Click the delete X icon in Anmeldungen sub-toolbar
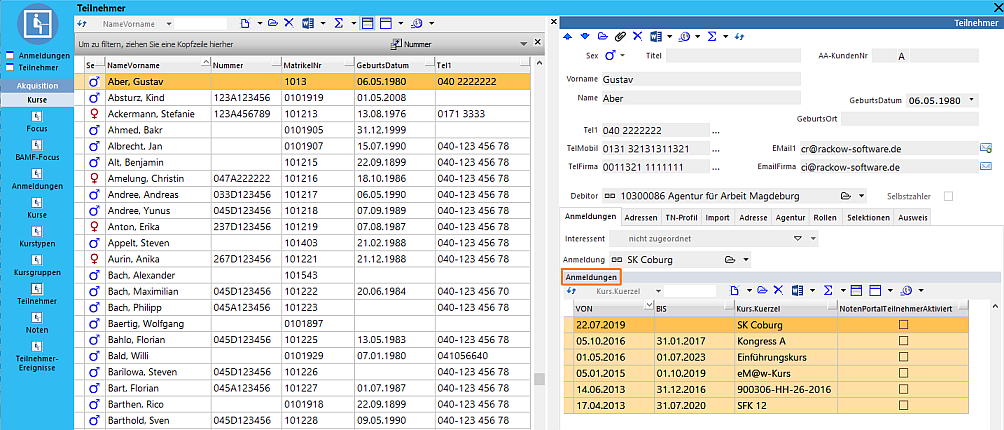This screenshot has height=430, width=1004. click(779, 291)
